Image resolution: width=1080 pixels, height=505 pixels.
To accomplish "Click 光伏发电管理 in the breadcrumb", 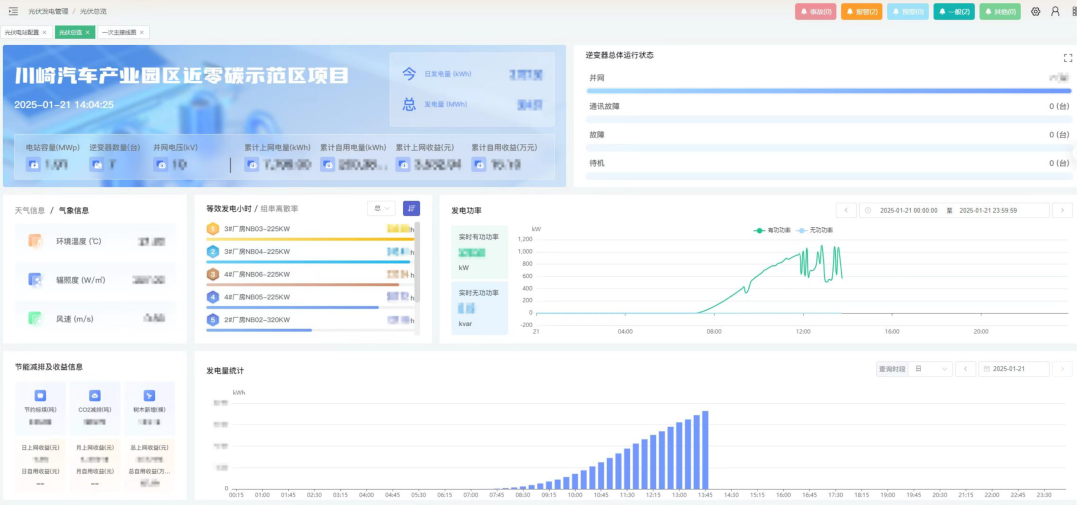I will click(x=48, y=11).
